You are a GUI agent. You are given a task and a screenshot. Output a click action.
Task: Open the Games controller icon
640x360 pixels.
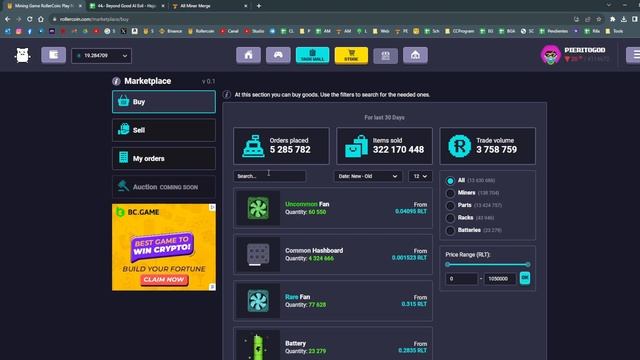pos(278,55)
